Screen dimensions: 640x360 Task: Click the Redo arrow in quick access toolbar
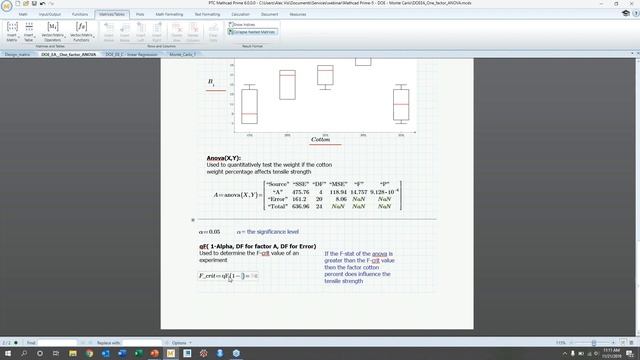coord(51,3)
